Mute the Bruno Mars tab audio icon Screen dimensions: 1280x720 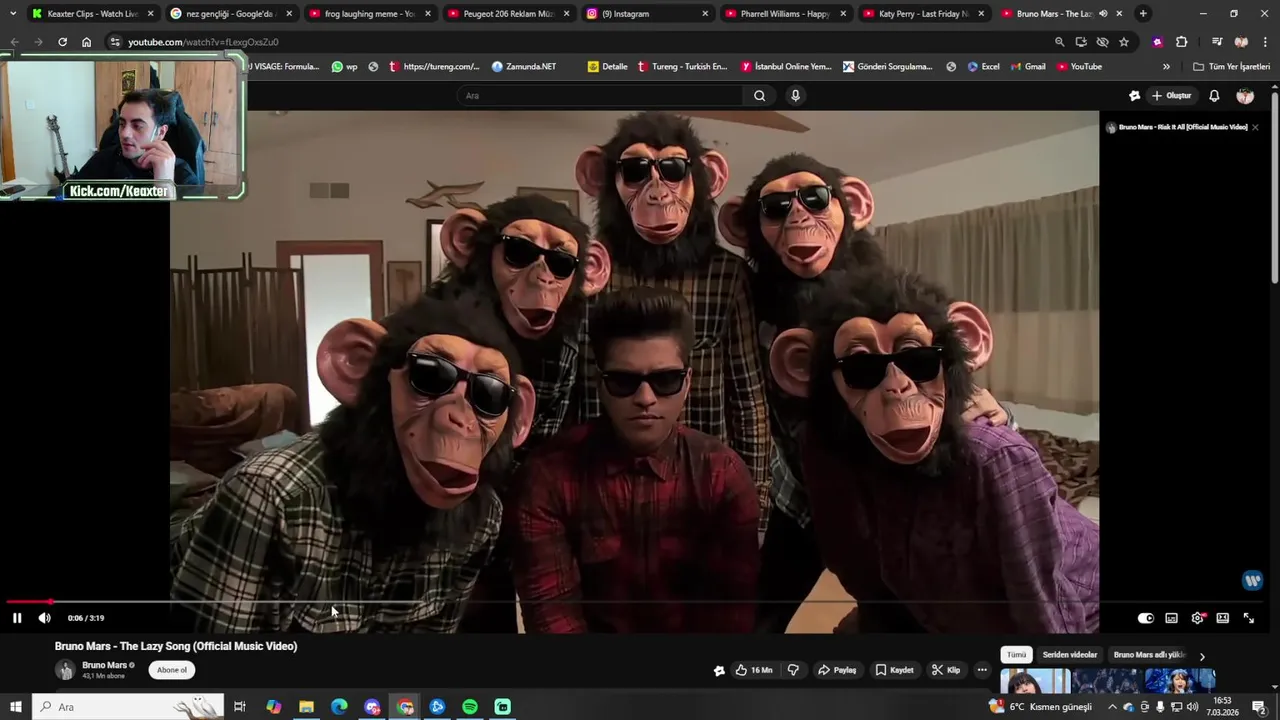coord(1103,14)
